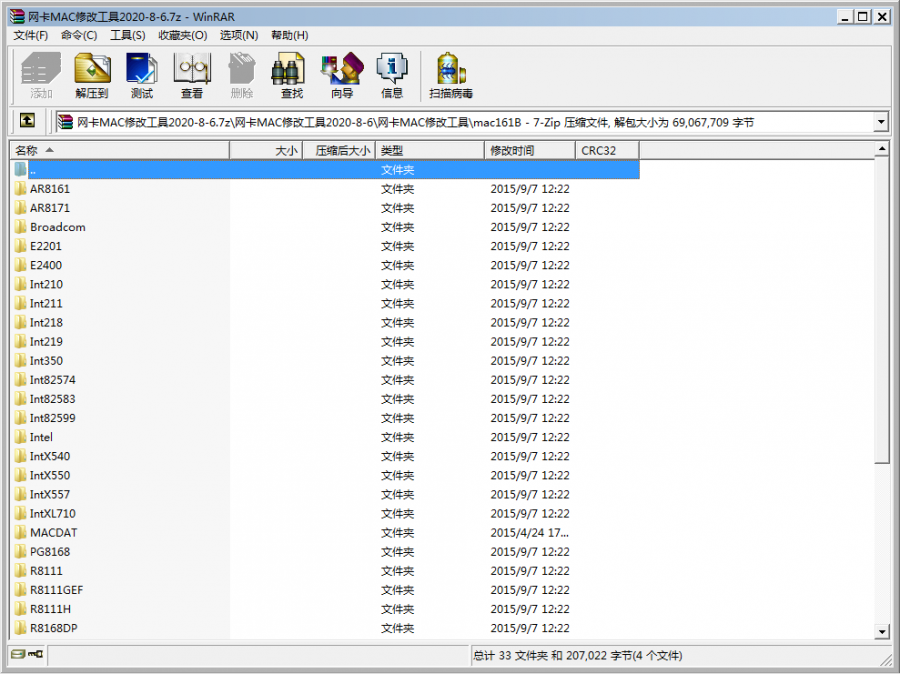
Task: Select the R8111GEF folder icon
Action: pyautogui.click(x=21, y=590)
